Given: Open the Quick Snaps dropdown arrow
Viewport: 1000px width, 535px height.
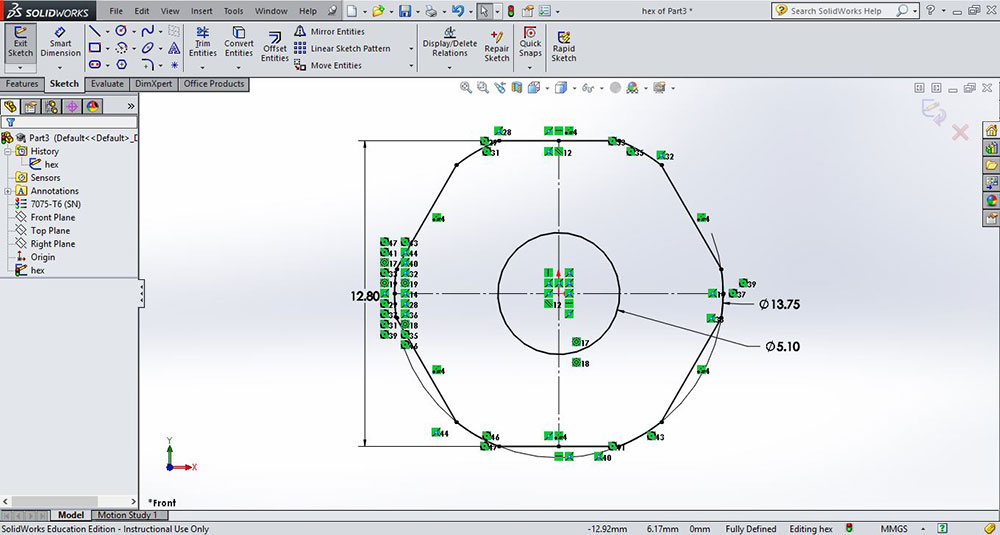Looking at the screenshot, I should pyautogui.click(x=530, y=68).
